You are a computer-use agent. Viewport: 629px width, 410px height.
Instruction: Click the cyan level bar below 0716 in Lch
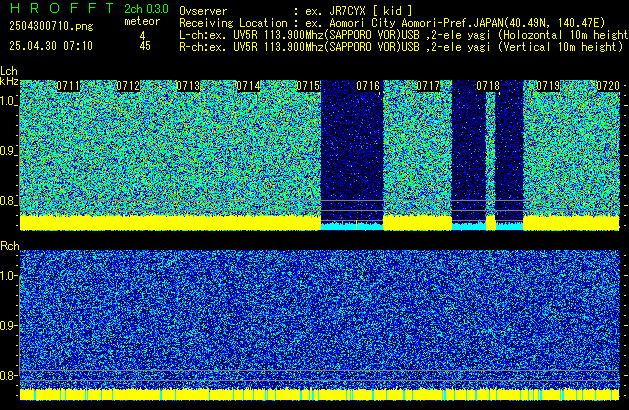[352, 226]
